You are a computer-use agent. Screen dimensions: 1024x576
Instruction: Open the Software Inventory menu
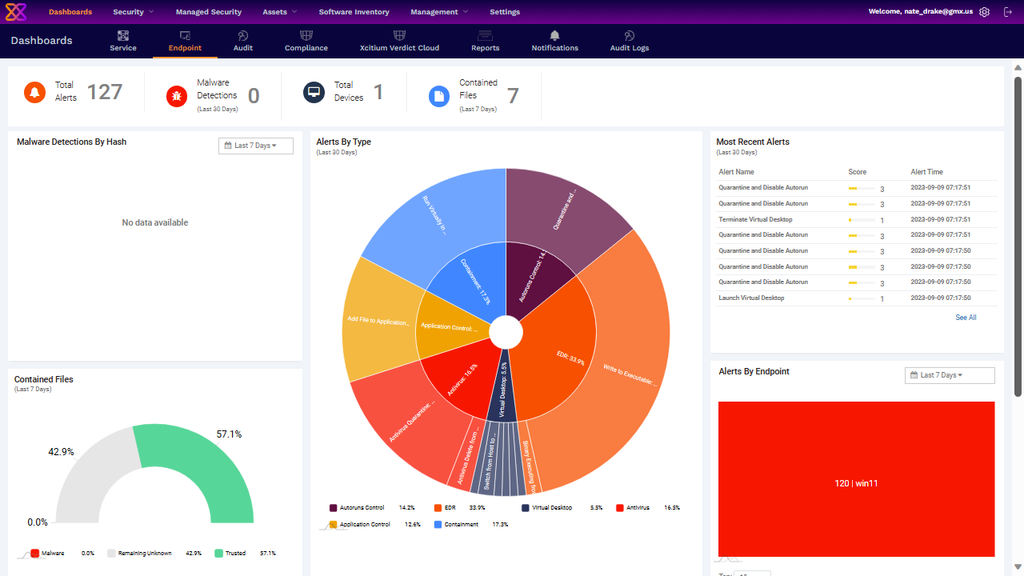(x=354, y=12)
